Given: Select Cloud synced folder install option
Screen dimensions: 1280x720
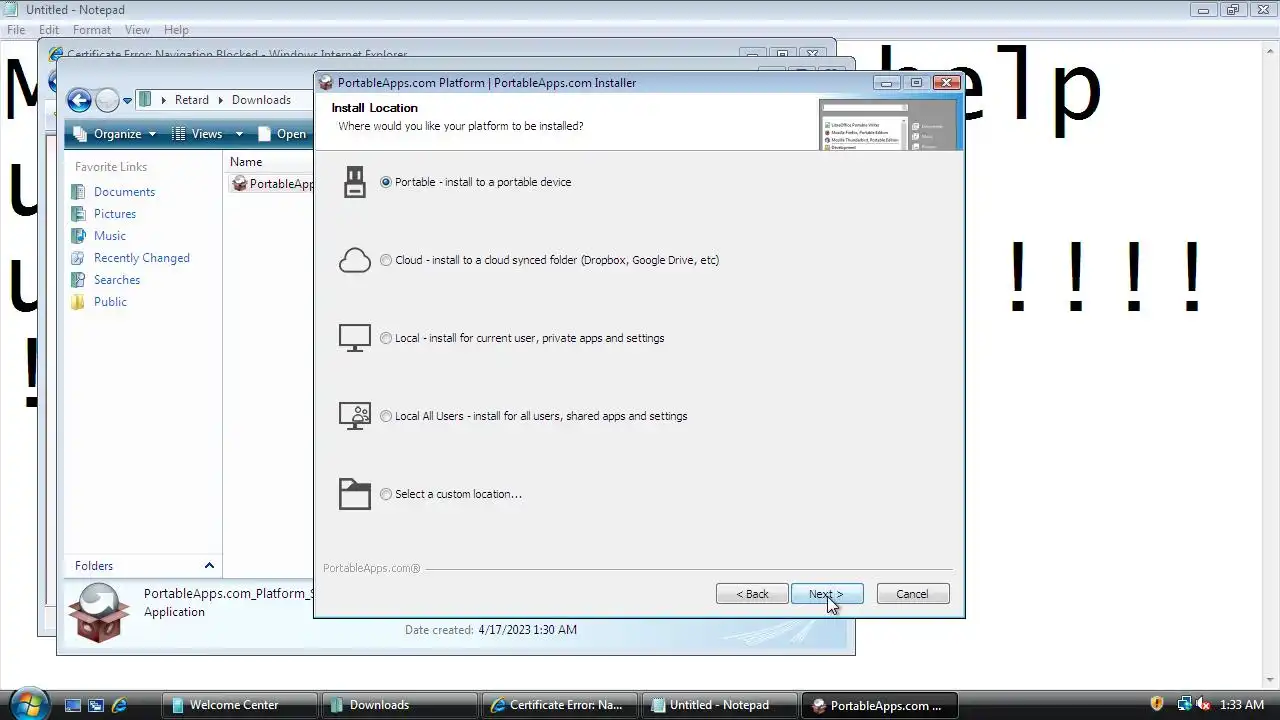Looking at the screenshot, I should [386, 260].
